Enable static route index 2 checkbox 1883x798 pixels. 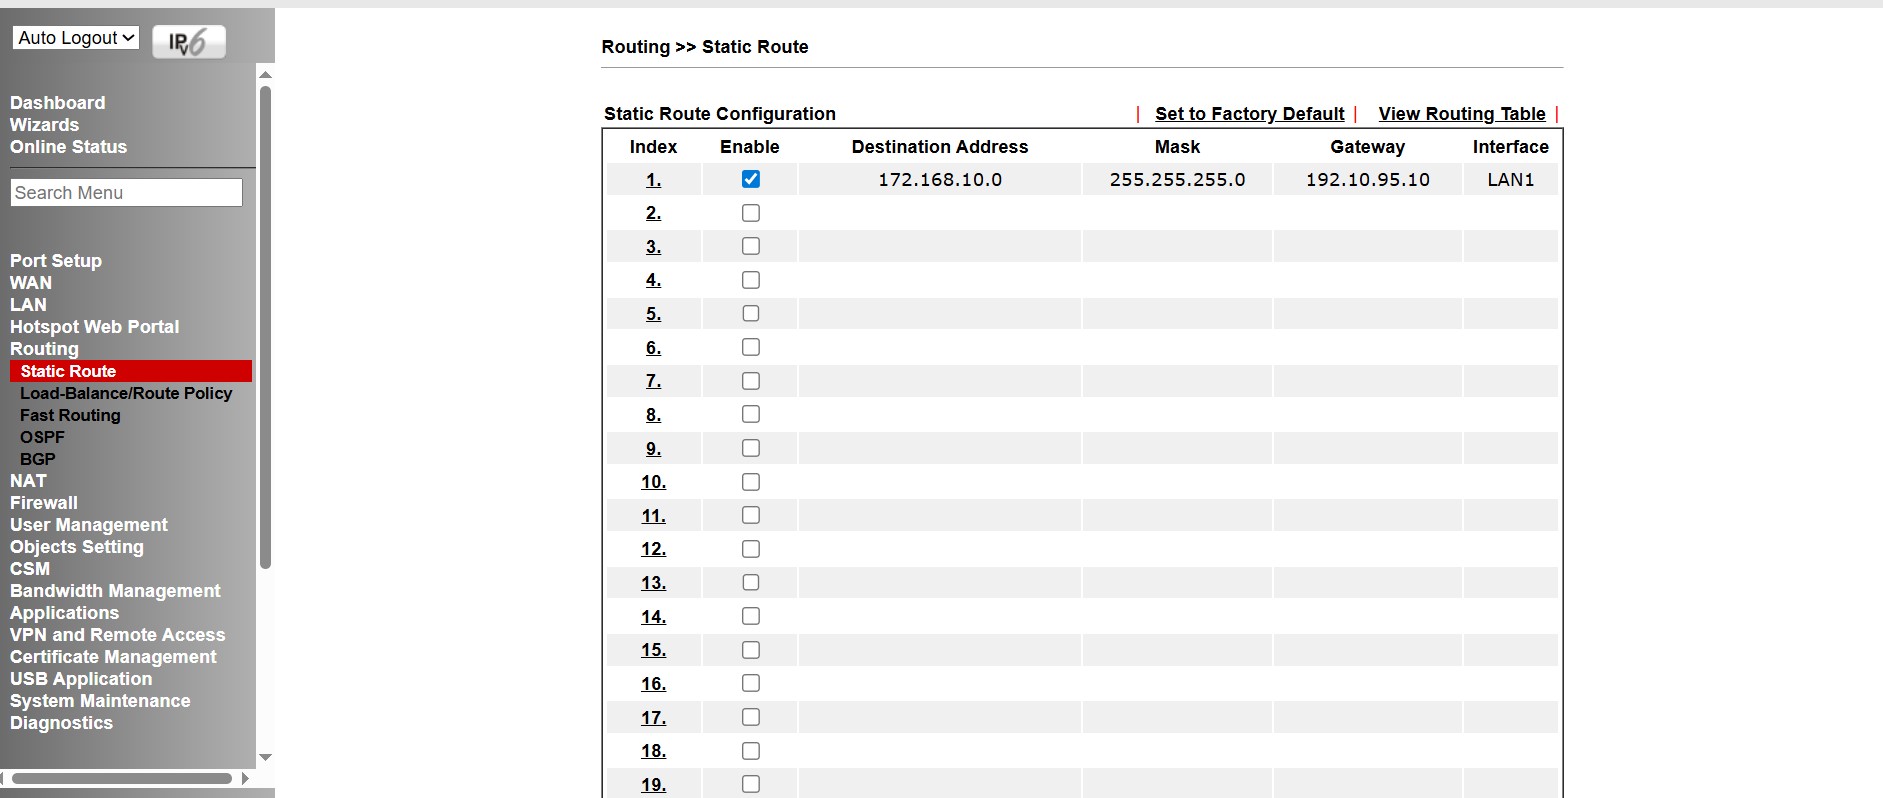pos(751,213)
